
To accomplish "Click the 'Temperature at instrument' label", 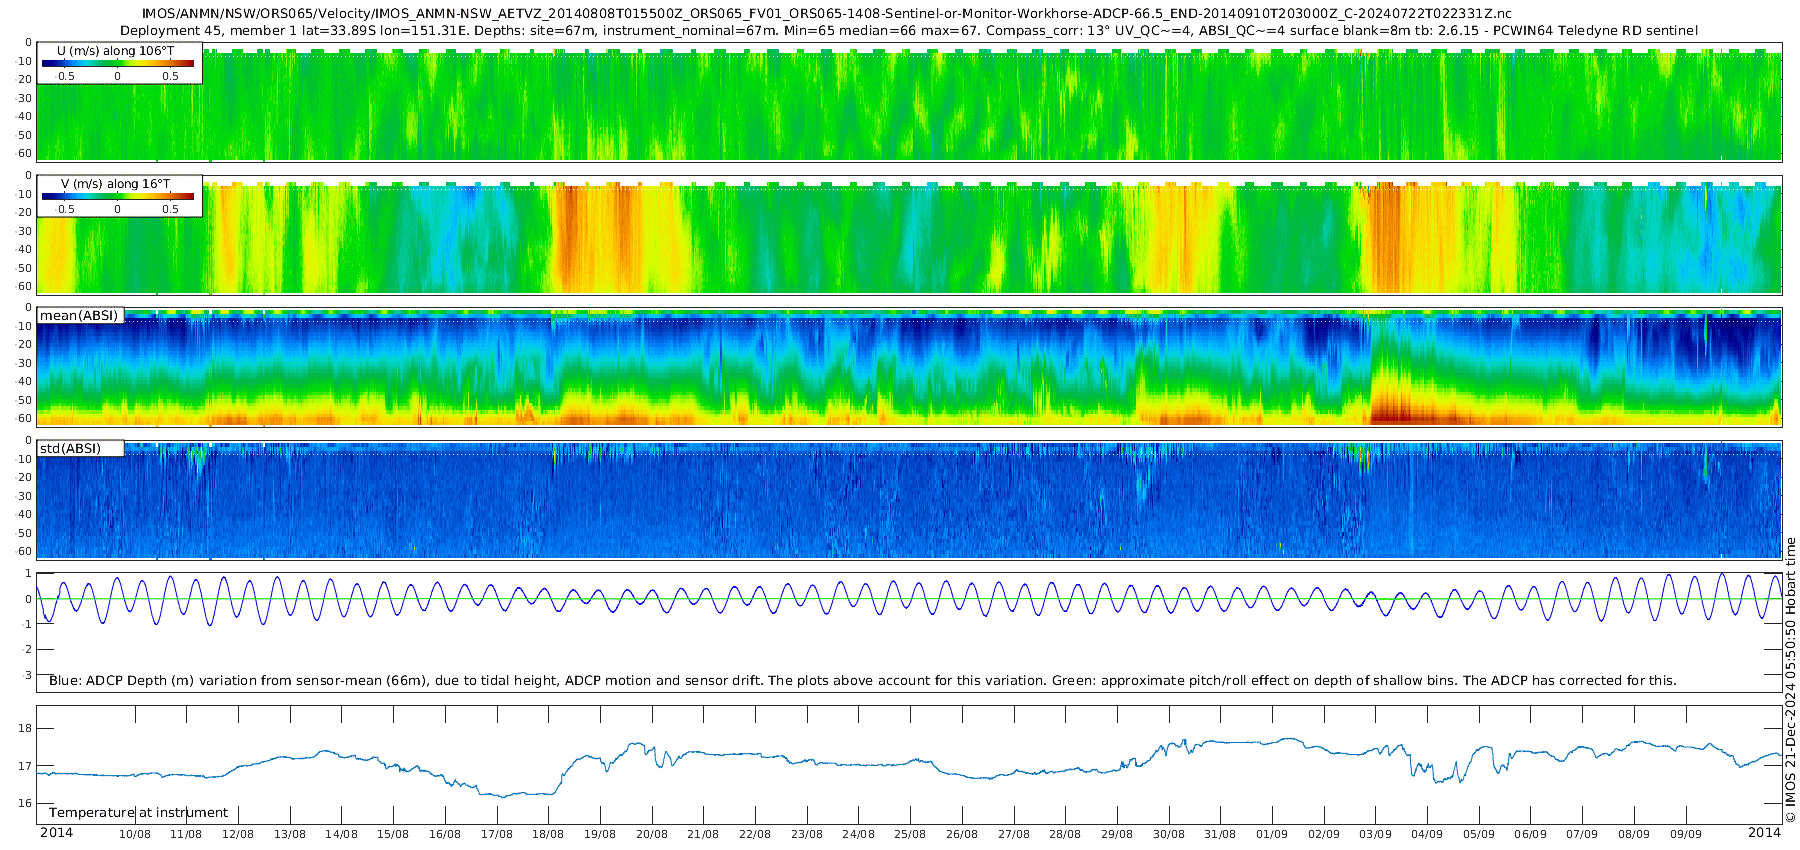I will point(138,813).
